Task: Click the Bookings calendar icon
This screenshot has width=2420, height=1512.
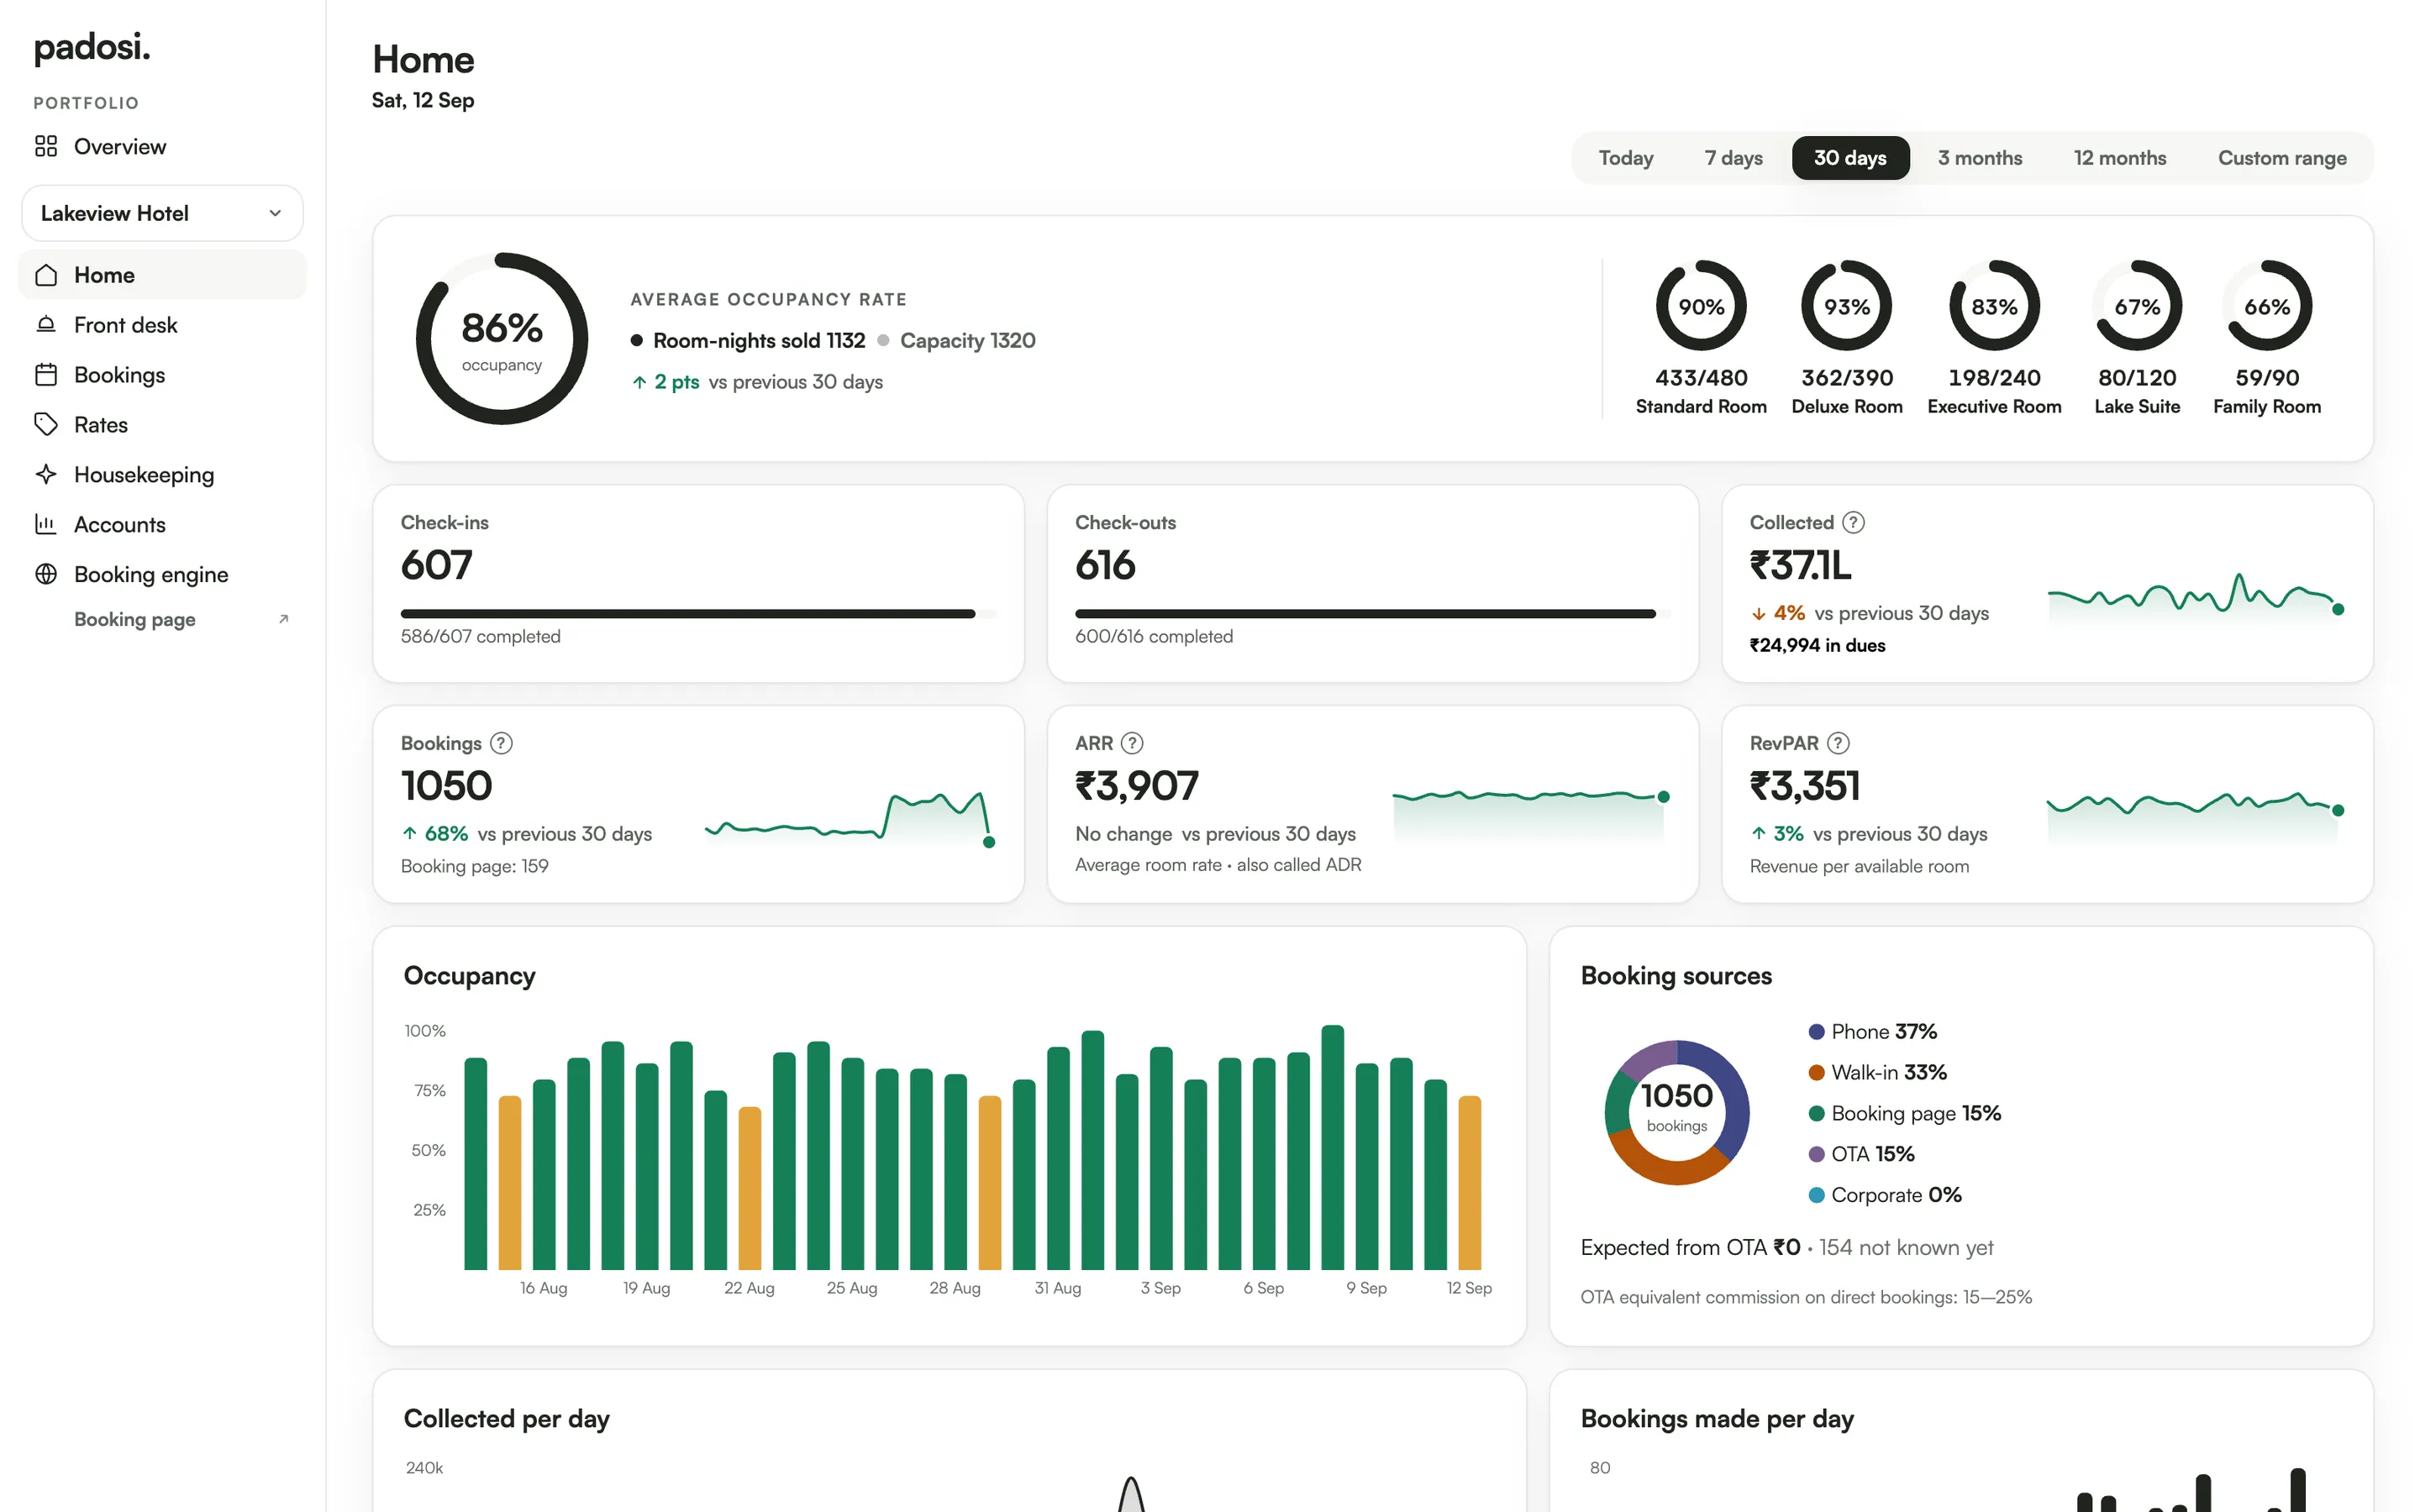Action: (x=46, y=375)
